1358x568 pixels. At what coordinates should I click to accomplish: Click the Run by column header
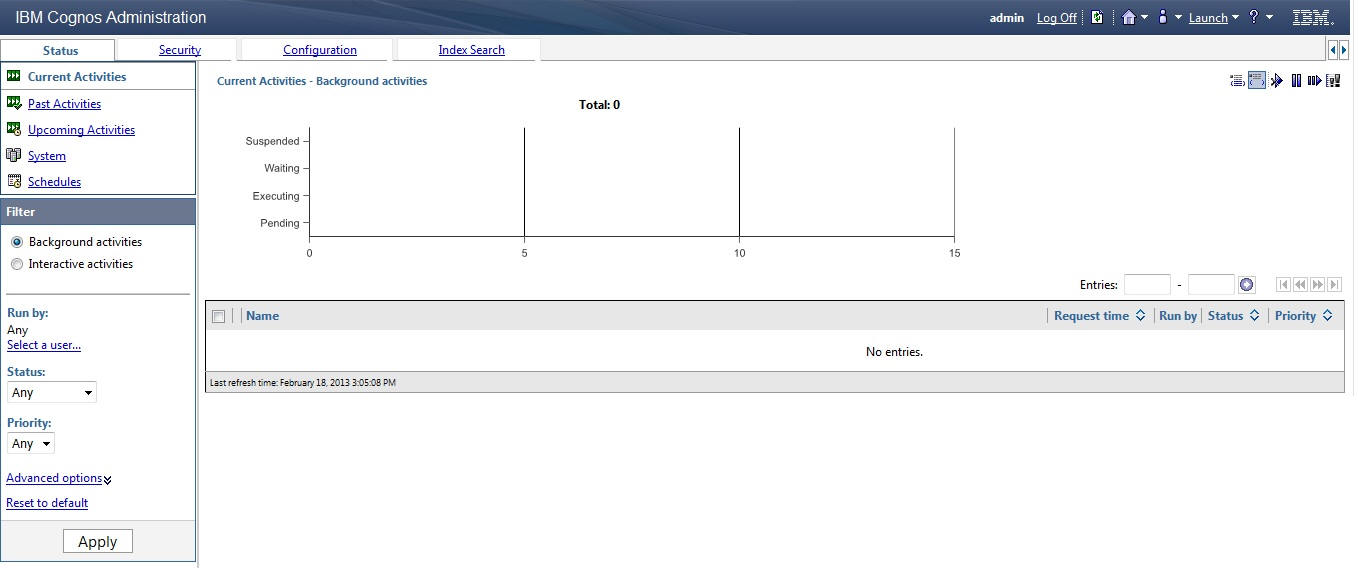pos(1178,316)
